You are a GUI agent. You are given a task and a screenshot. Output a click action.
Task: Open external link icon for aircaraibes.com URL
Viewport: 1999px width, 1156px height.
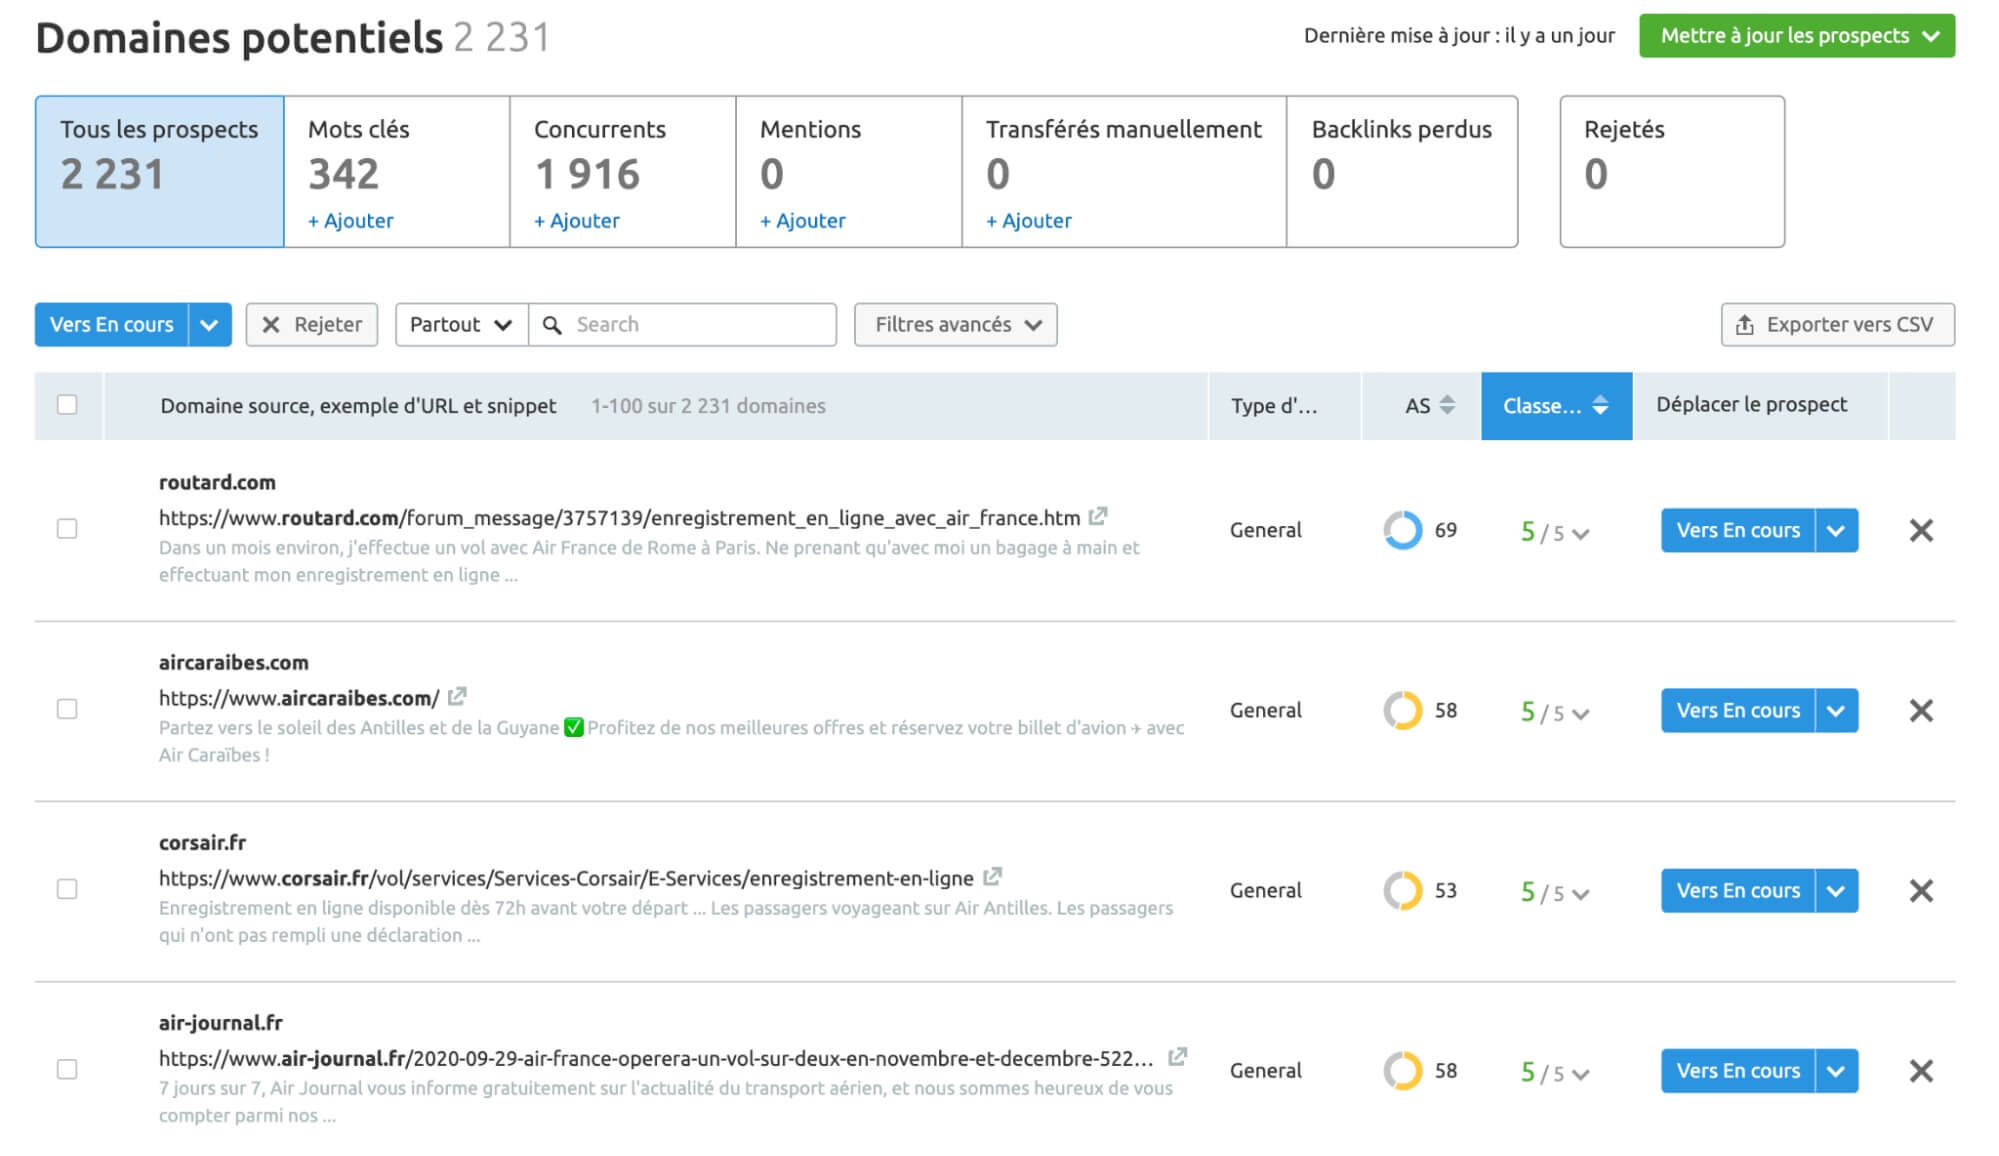tap(457, 696)
